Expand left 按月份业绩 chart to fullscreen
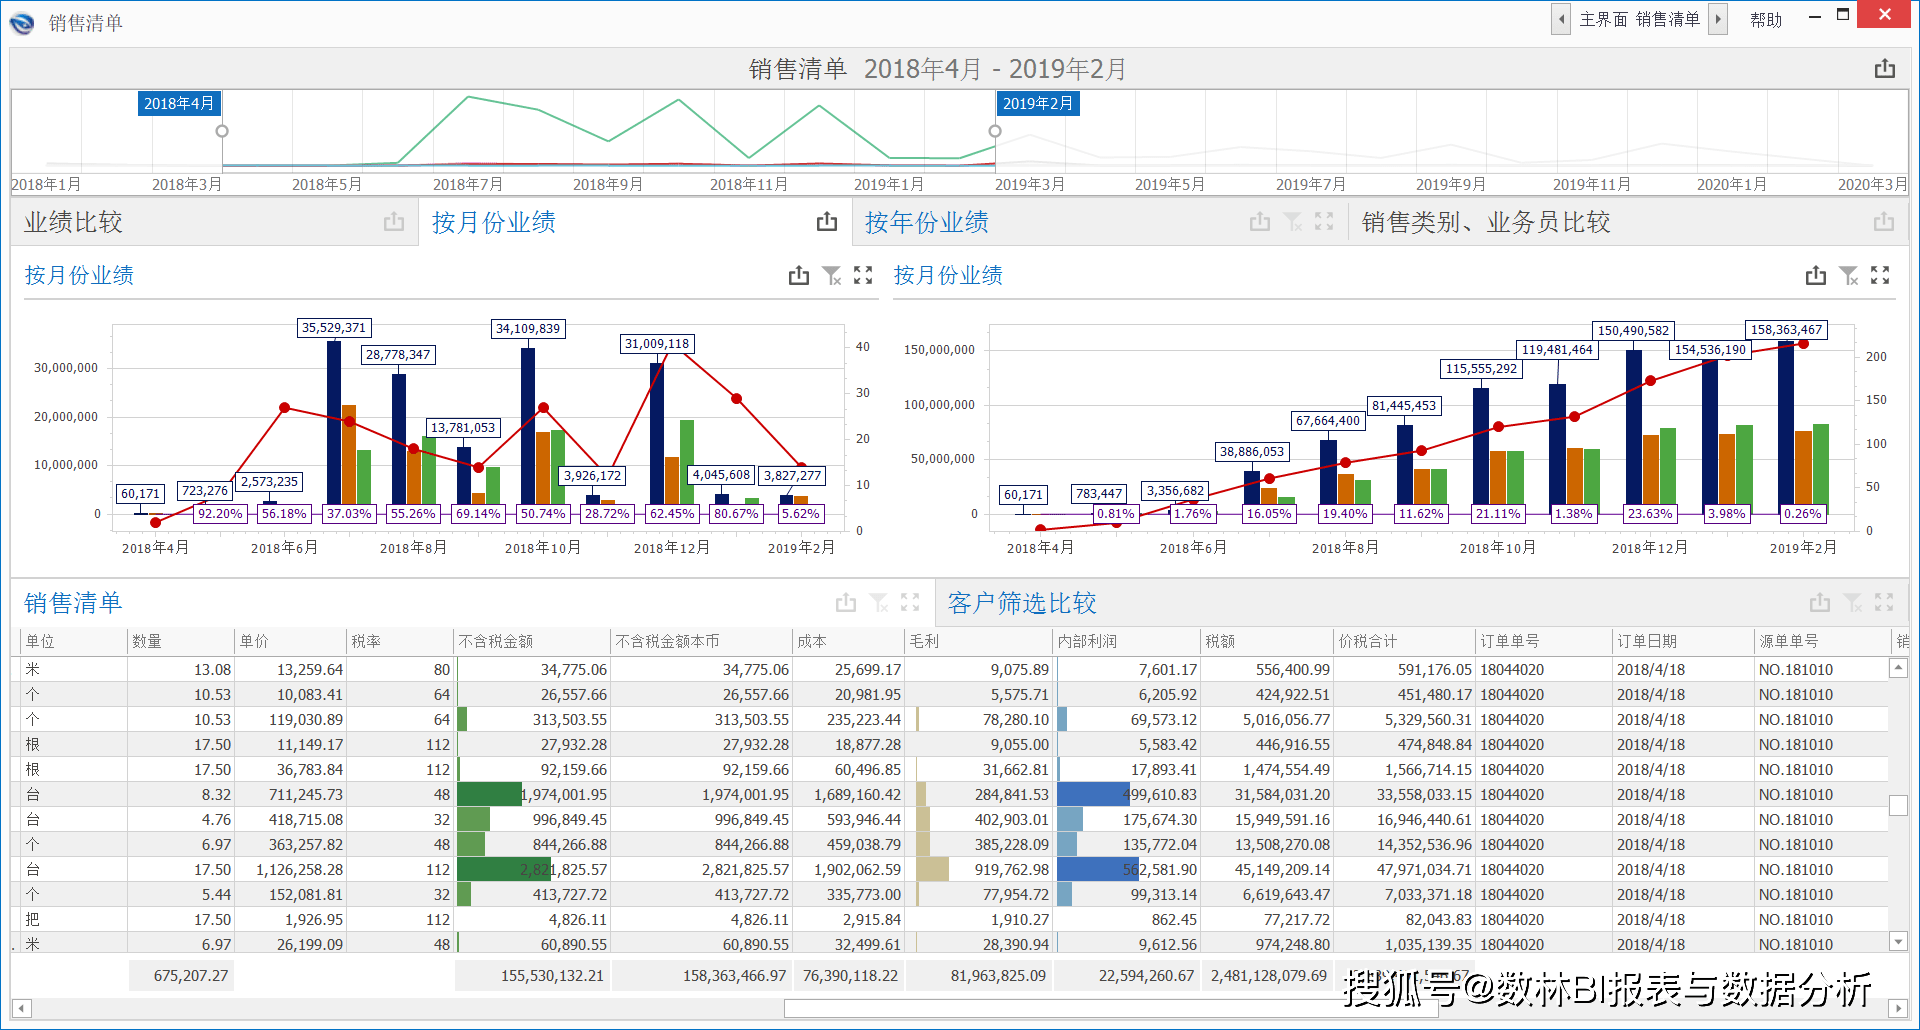This screenshot has width=1920, height=1030. coord(863,275)
